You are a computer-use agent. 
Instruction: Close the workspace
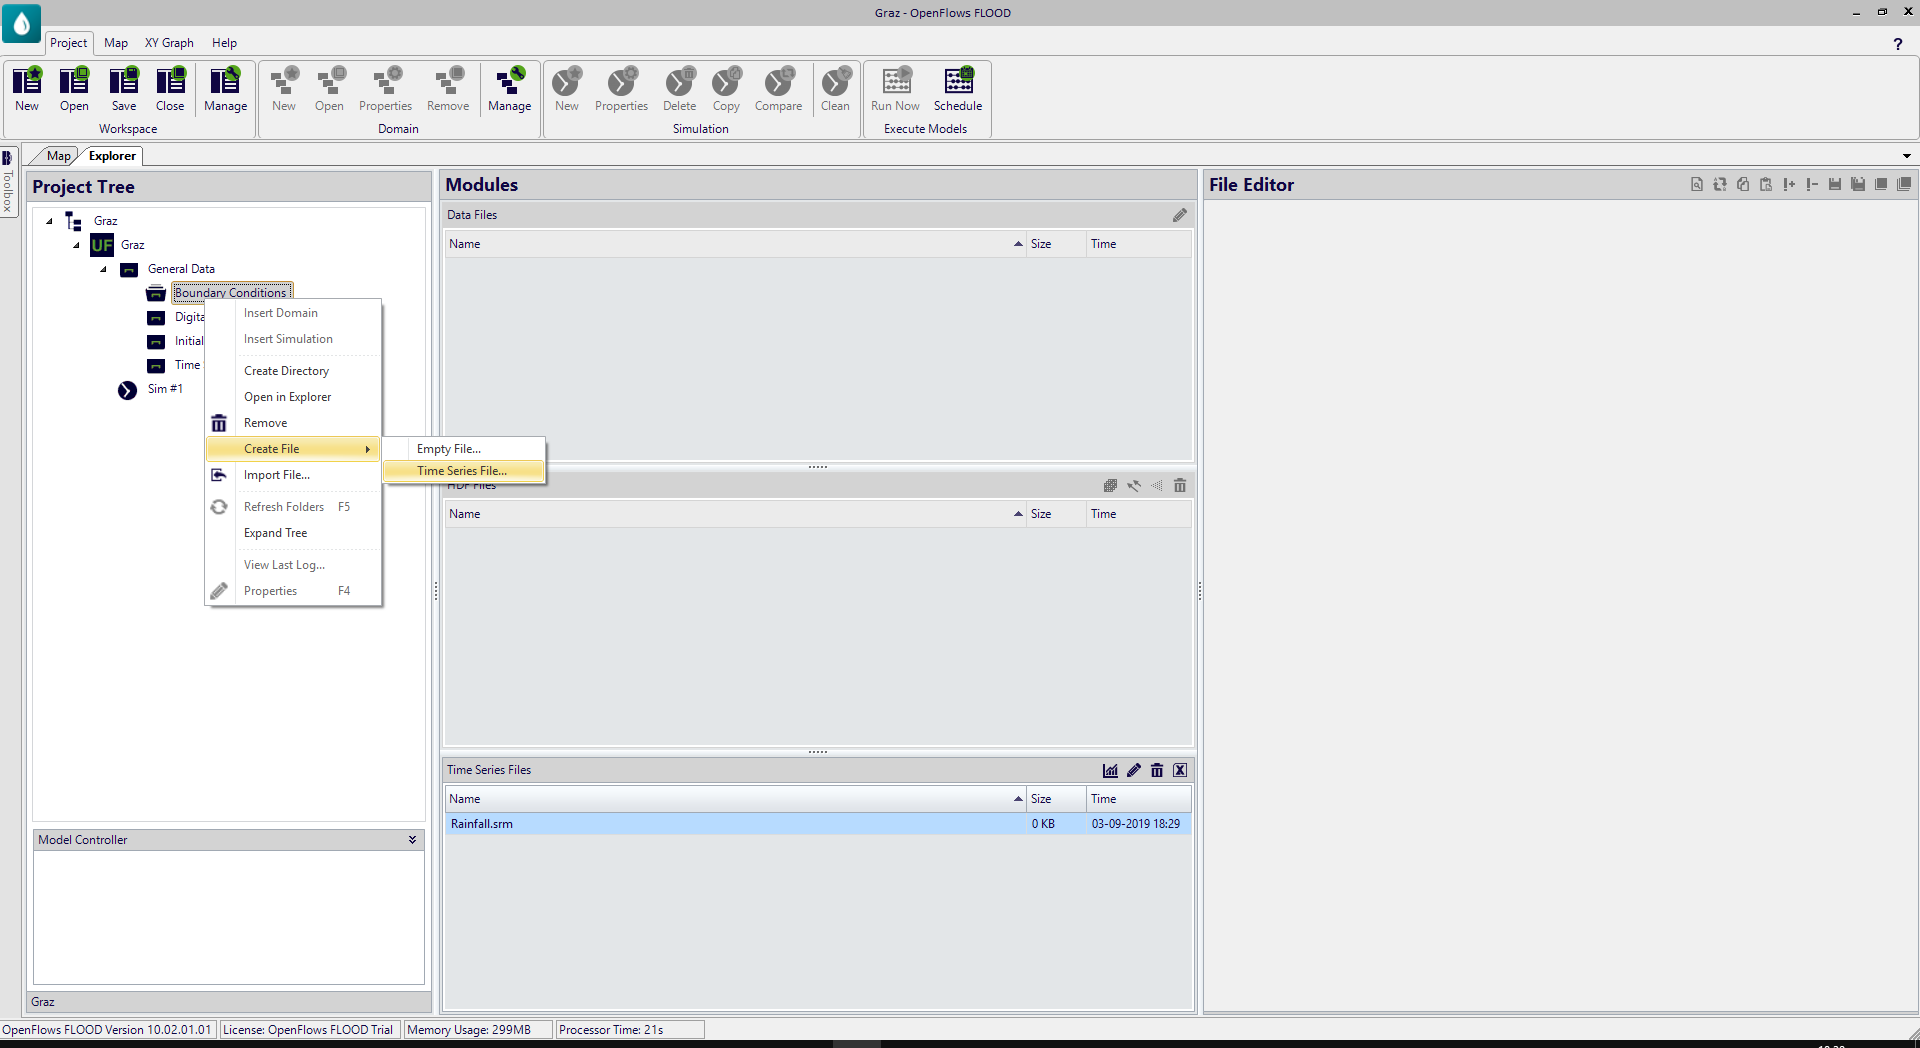tap(170, 89)
